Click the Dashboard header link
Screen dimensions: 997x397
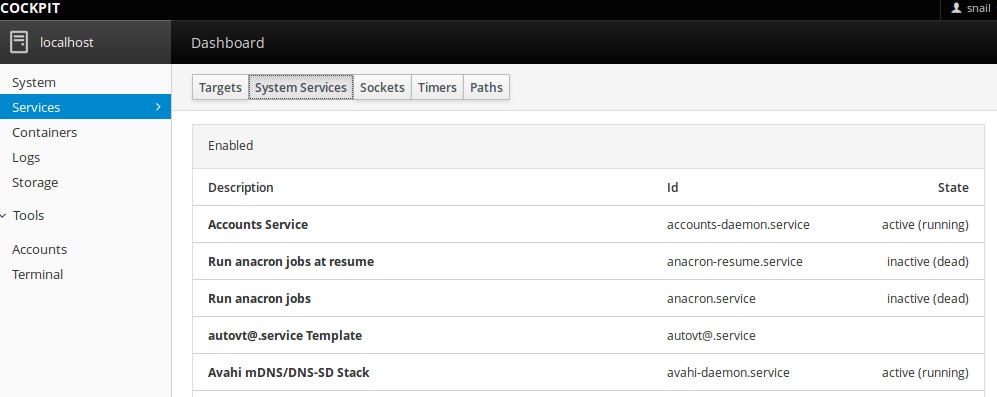click(x=228, y=43)
